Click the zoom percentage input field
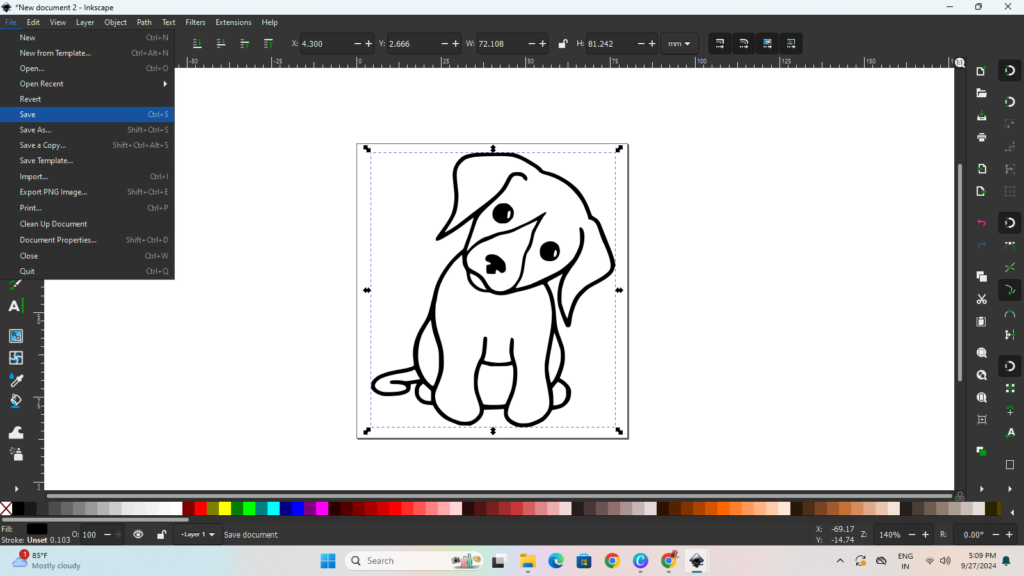This screenshot has height=576, width=1024. click(888, 535)
